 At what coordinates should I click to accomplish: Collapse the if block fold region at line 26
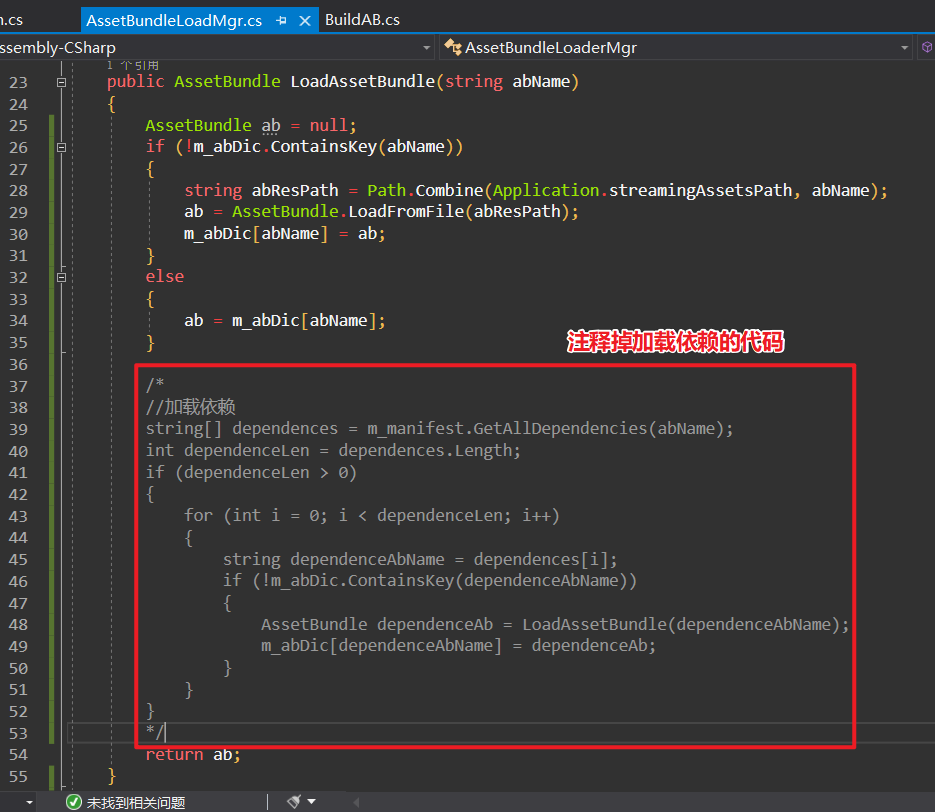(x=61, y=146)
